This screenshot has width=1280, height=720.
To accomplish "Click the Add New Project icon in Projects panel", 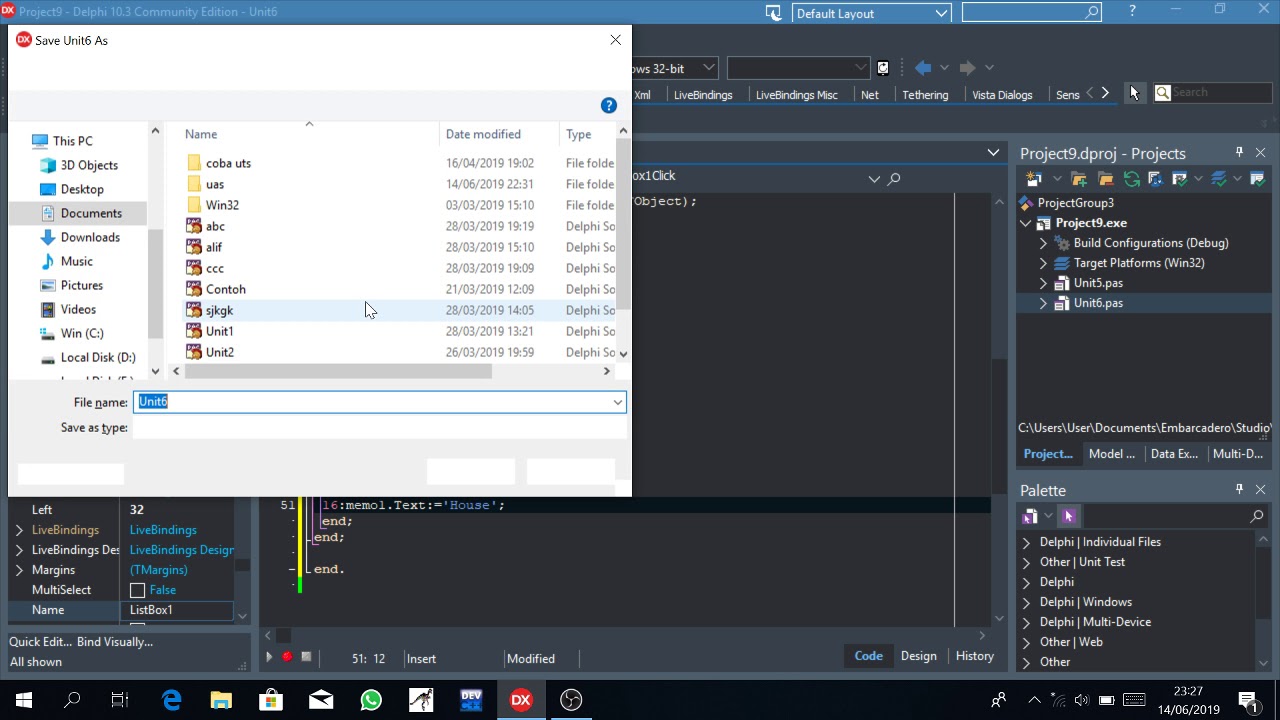I will point(1034,179).
